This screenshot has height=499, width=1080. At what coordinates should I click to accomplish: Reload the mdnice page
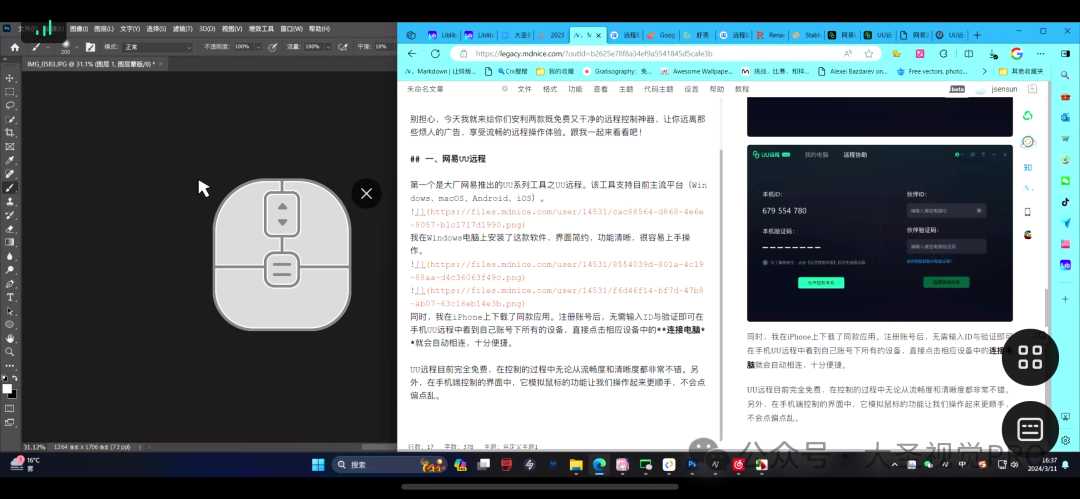[435, 53]
